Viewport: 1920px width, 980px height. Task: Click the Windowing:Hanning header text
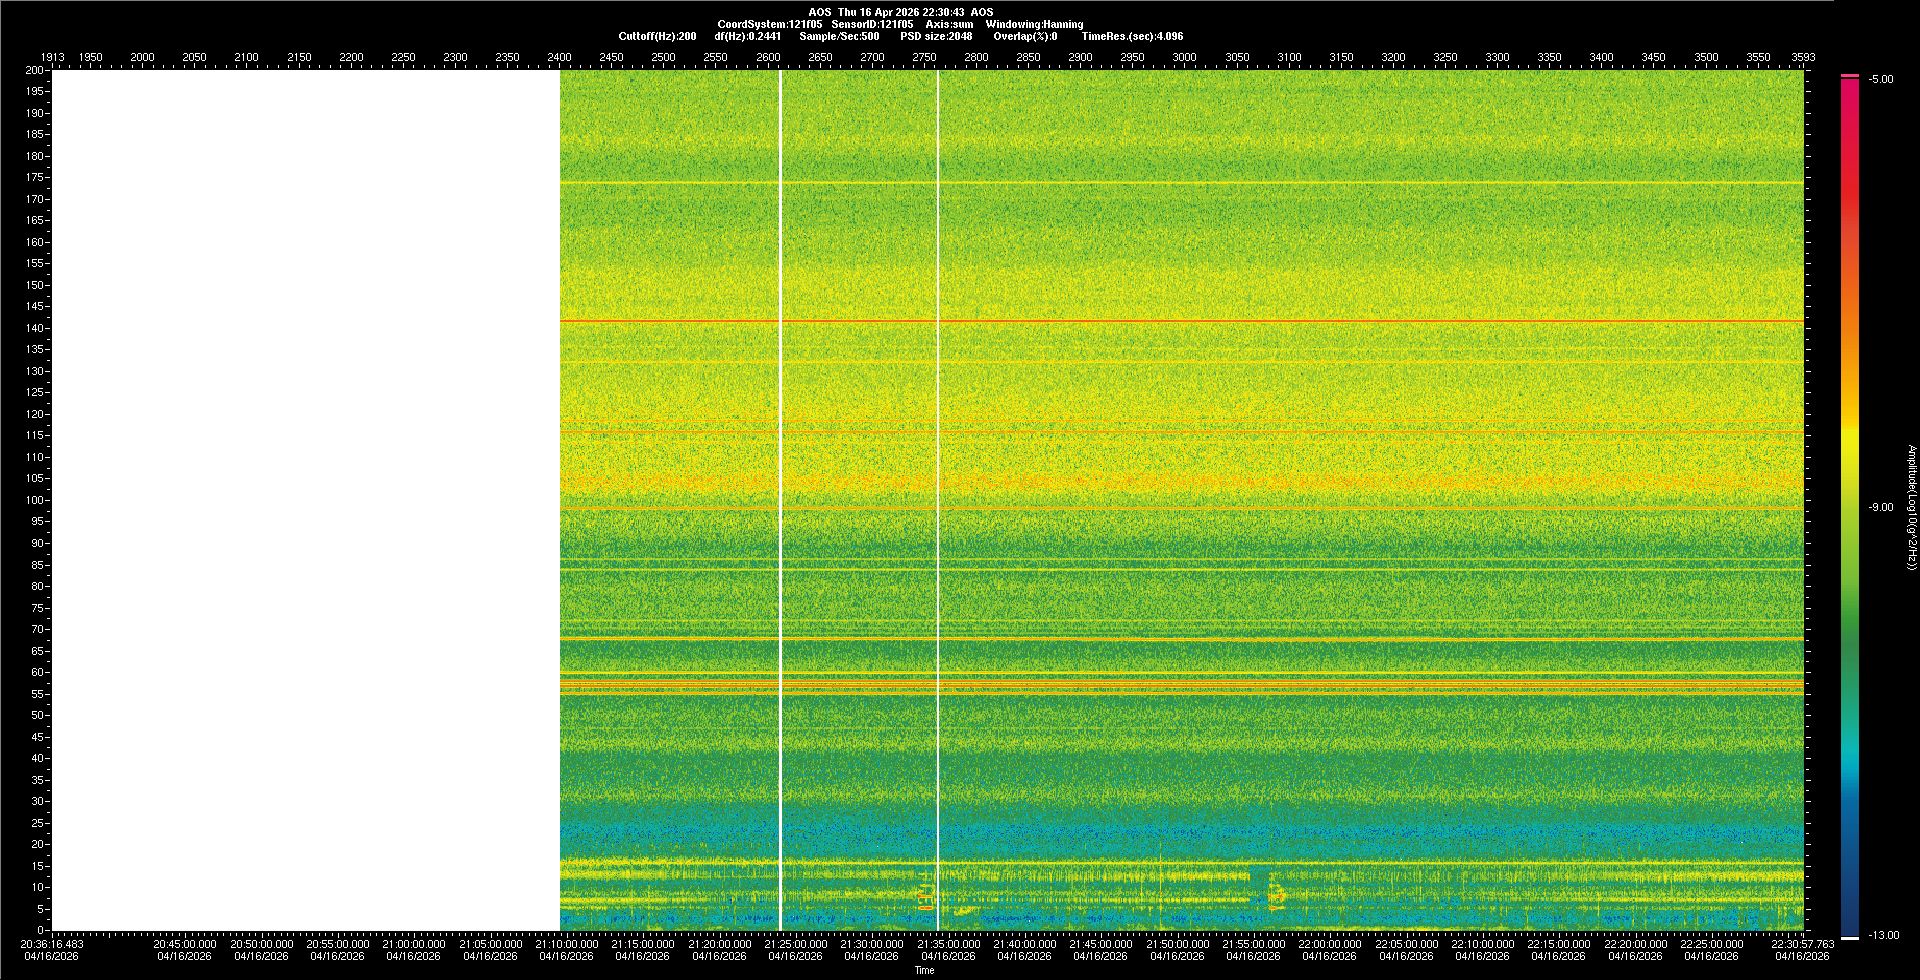(1034, 24)
